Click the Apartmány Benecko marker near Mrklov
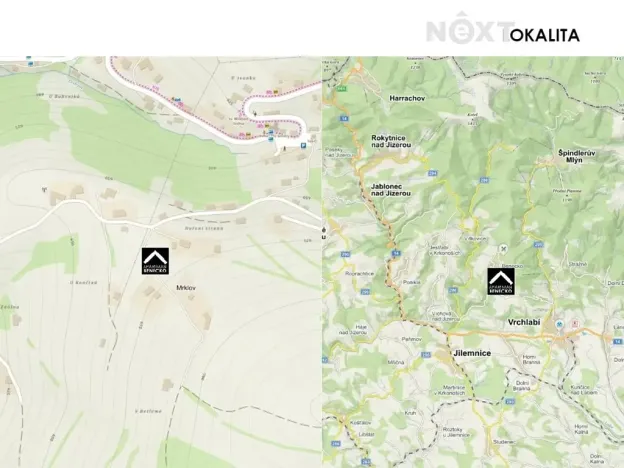Screen dimensions: 624x468 coord(155,261)
